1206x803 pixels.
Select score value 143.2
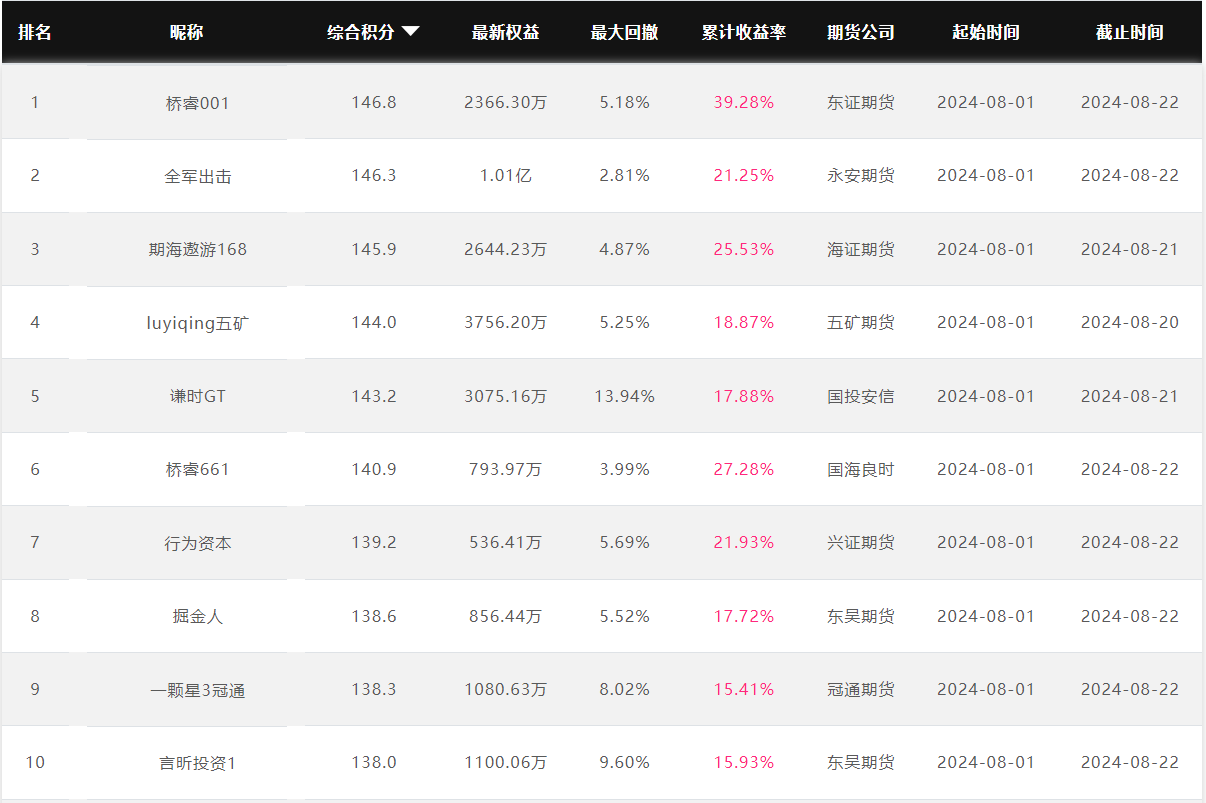(374, 396)
